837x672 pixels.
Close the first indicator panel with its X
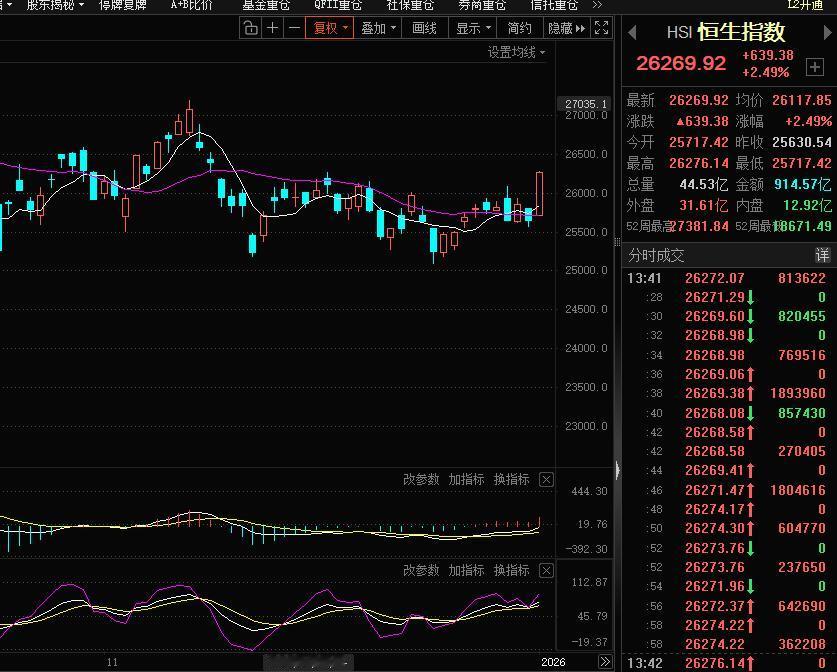[546, 479]
